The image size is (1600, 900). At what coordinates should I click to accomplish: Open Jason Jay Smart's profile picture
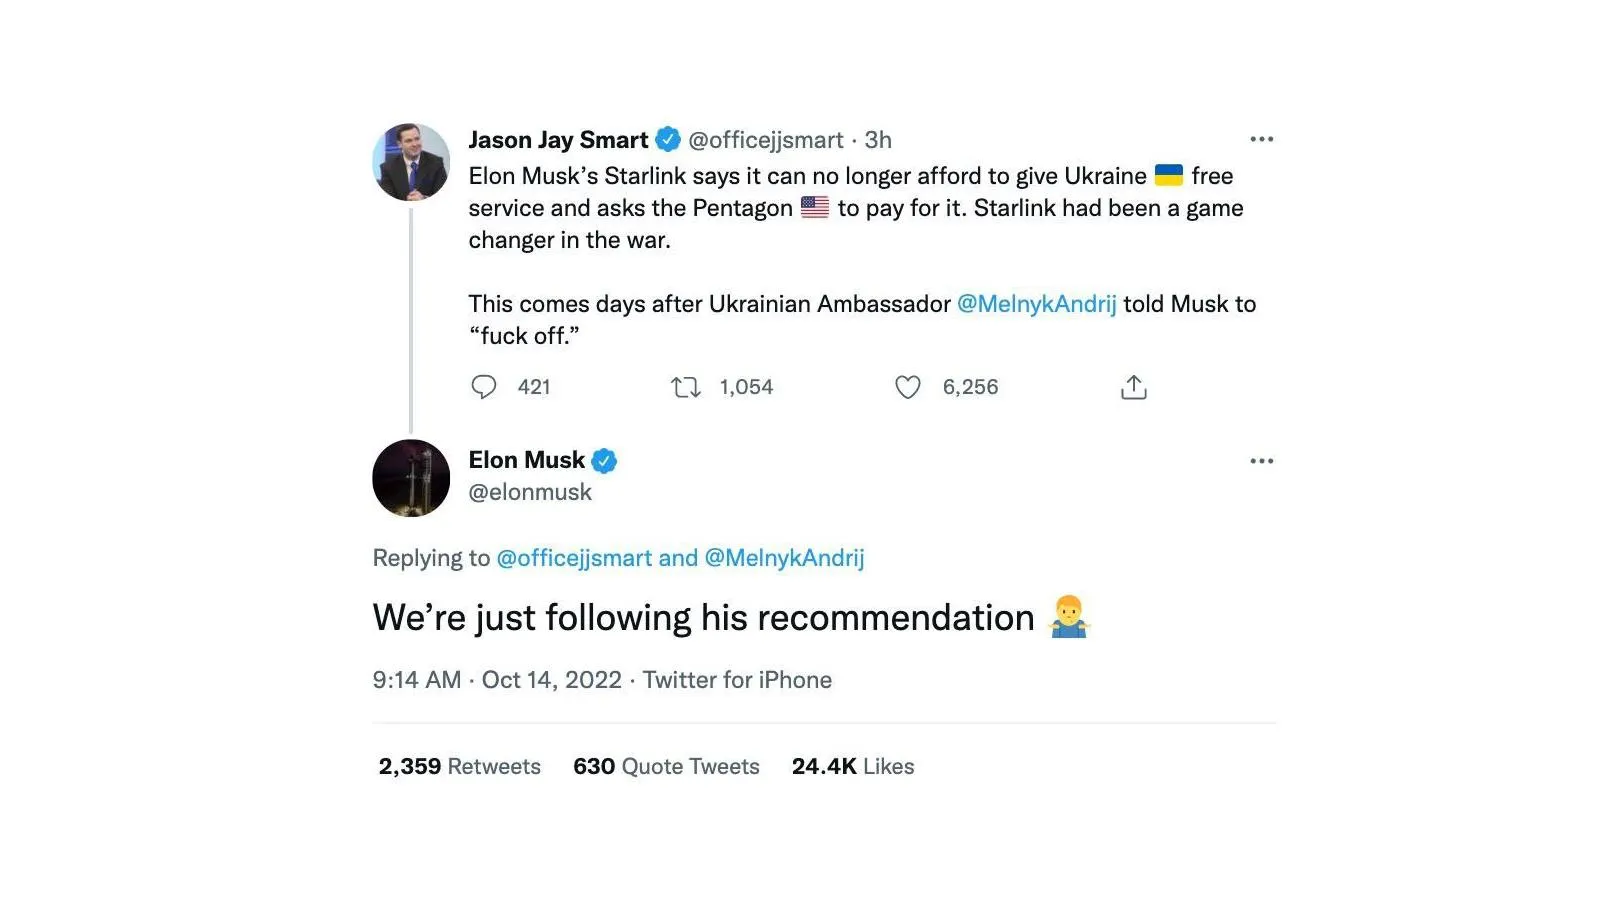[411, 162]
